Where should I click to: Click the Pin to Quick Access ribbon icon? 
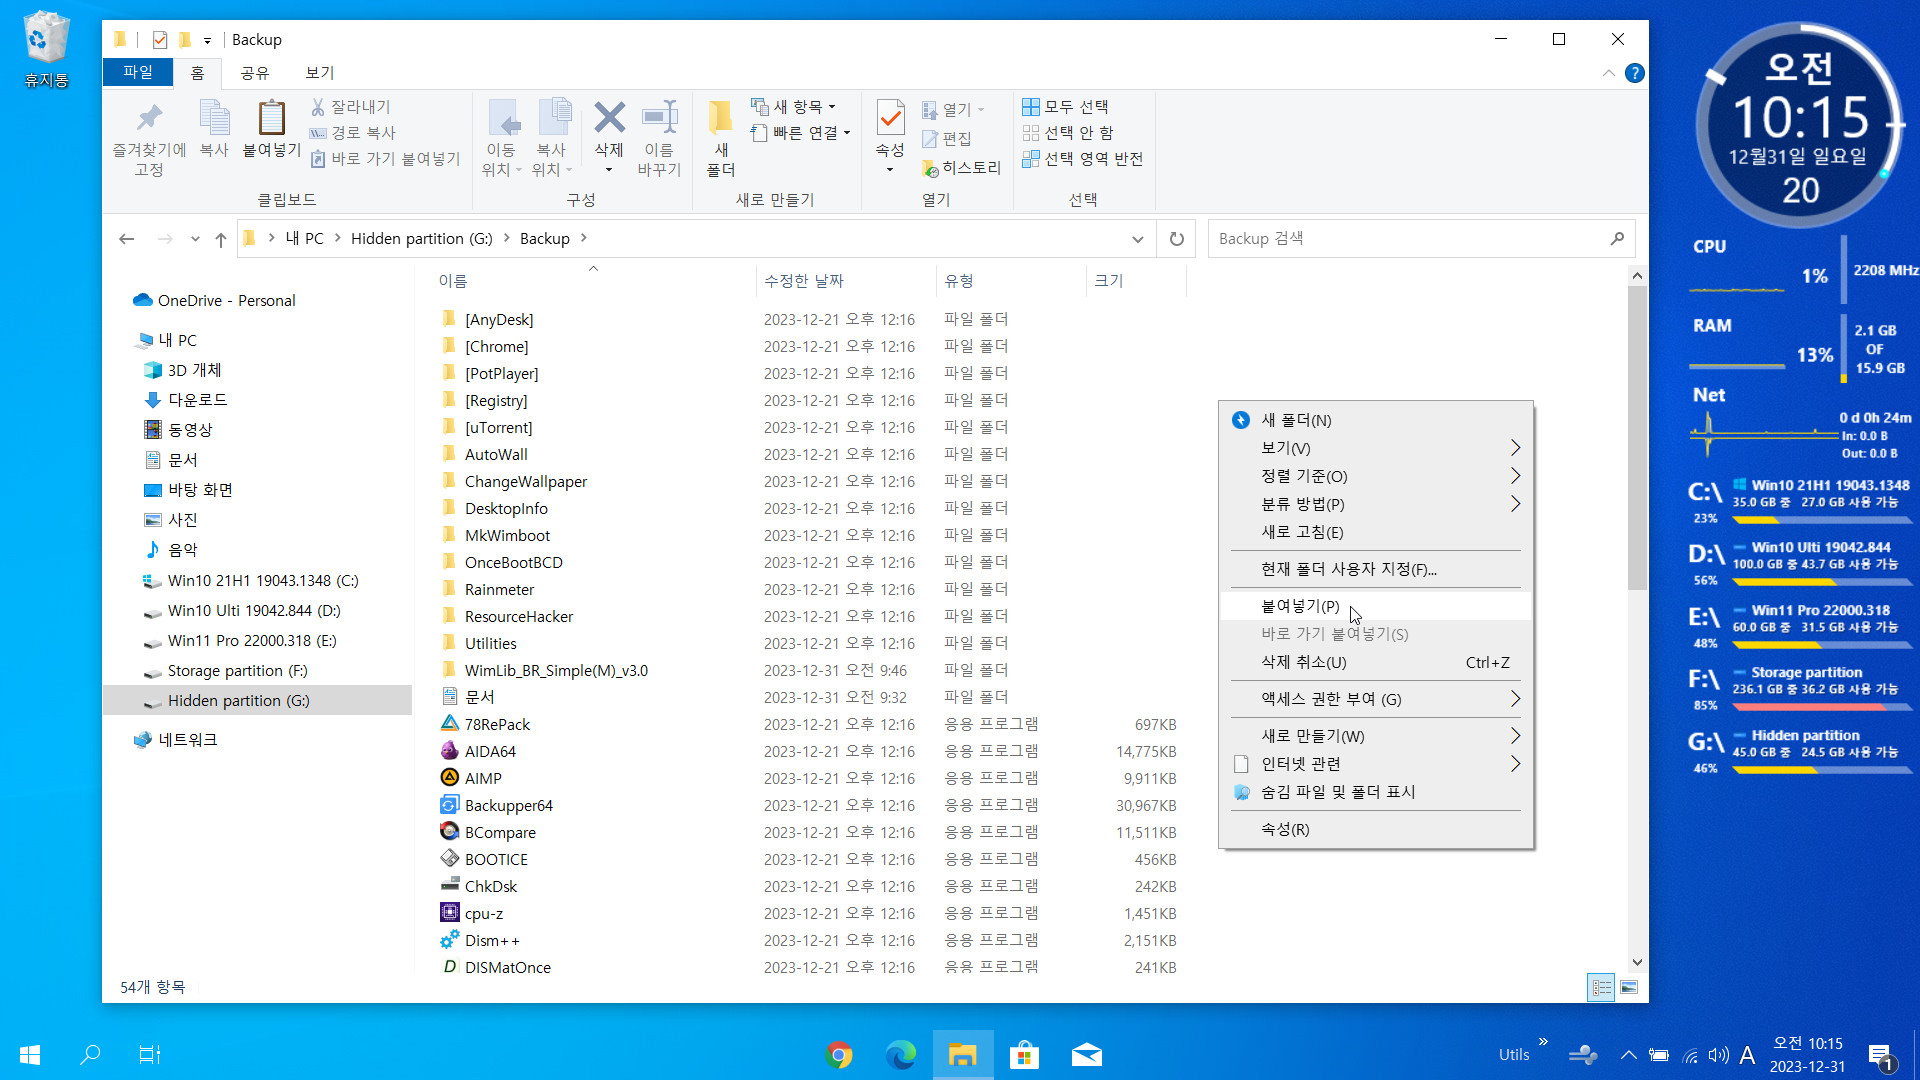tap(149, 118)
